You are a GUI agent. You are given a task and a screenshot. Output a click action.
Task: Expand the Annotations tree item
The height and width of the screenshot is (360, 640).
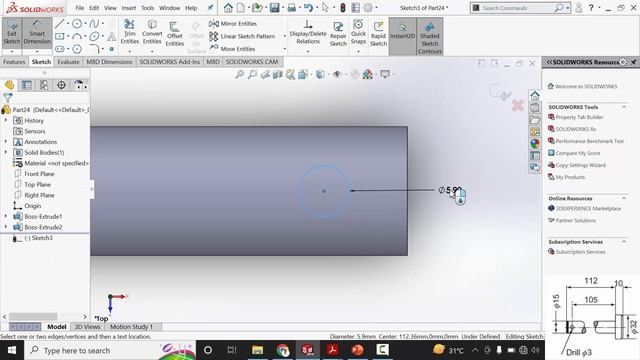pos(6,142)
